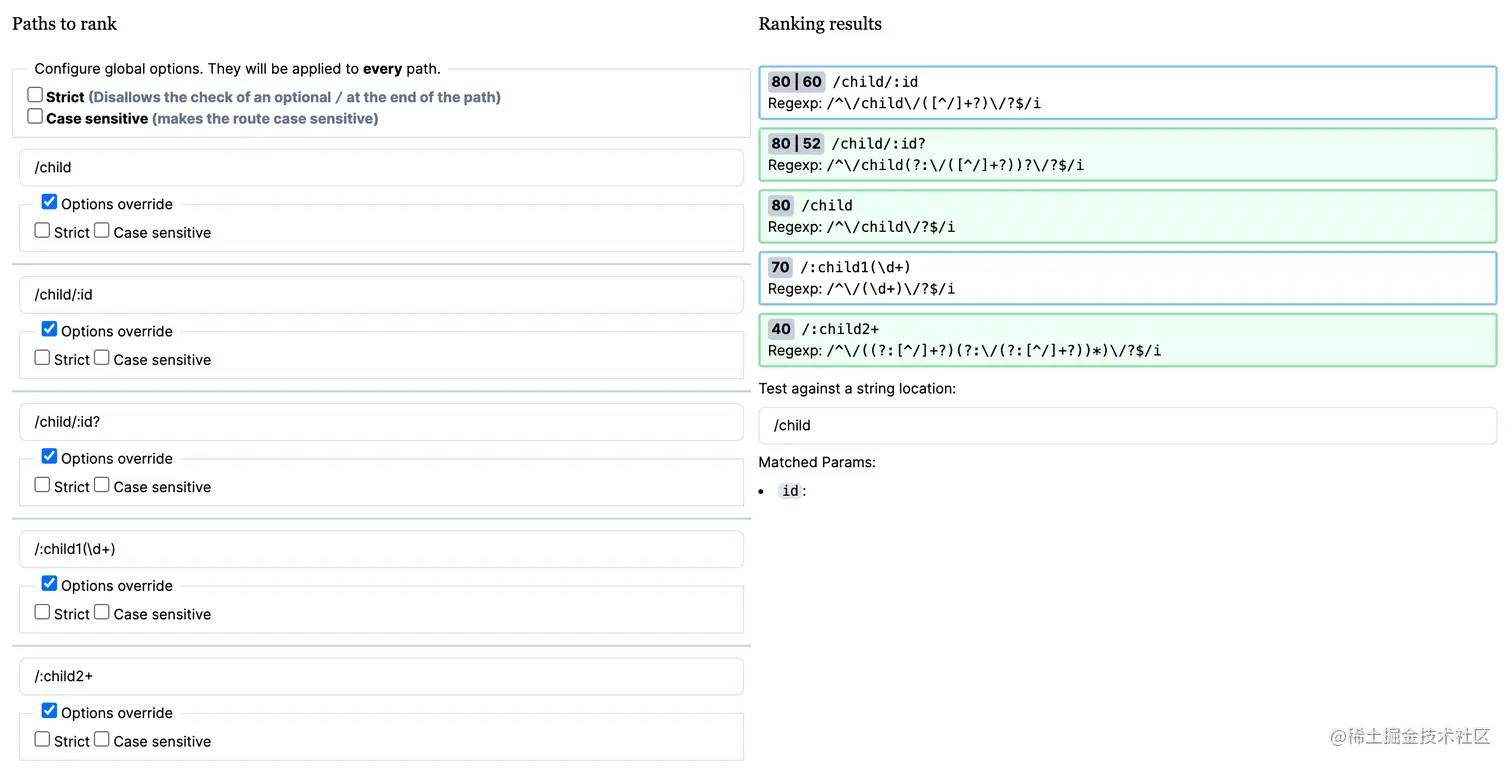Focus the test string location input
Screen dimensions: 1512x768
[1127, 425]
